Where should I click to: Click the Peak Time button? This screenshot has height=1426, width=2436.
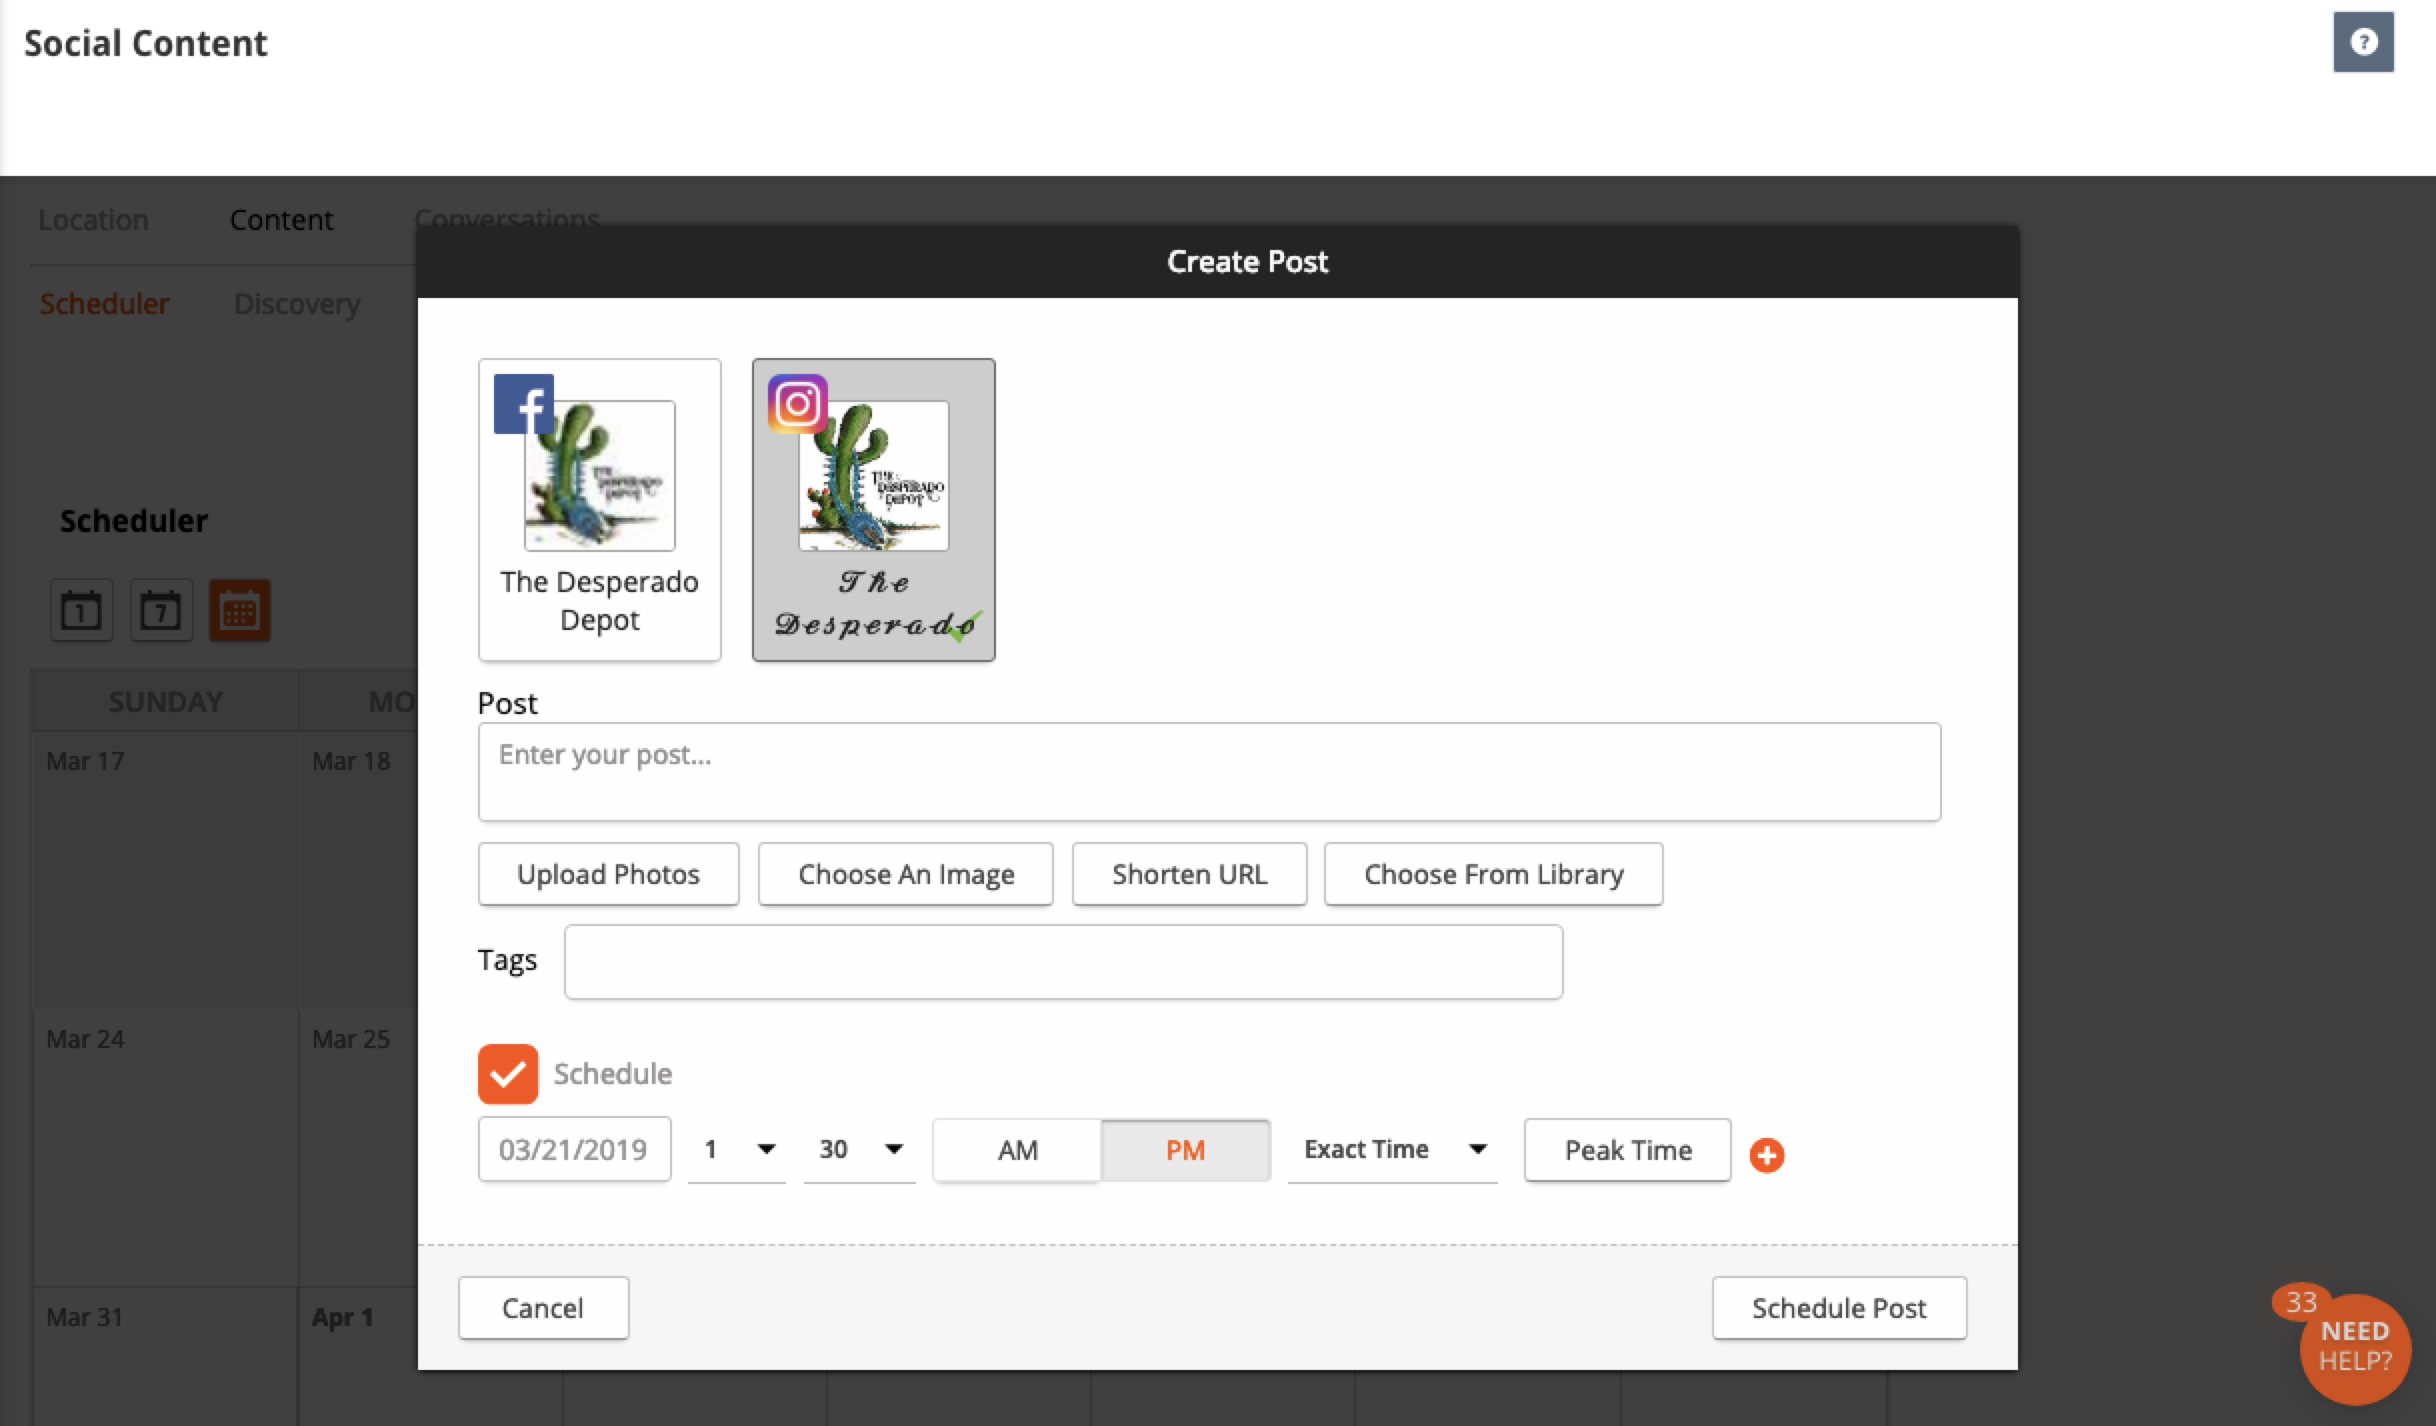click(1628, 1150)
